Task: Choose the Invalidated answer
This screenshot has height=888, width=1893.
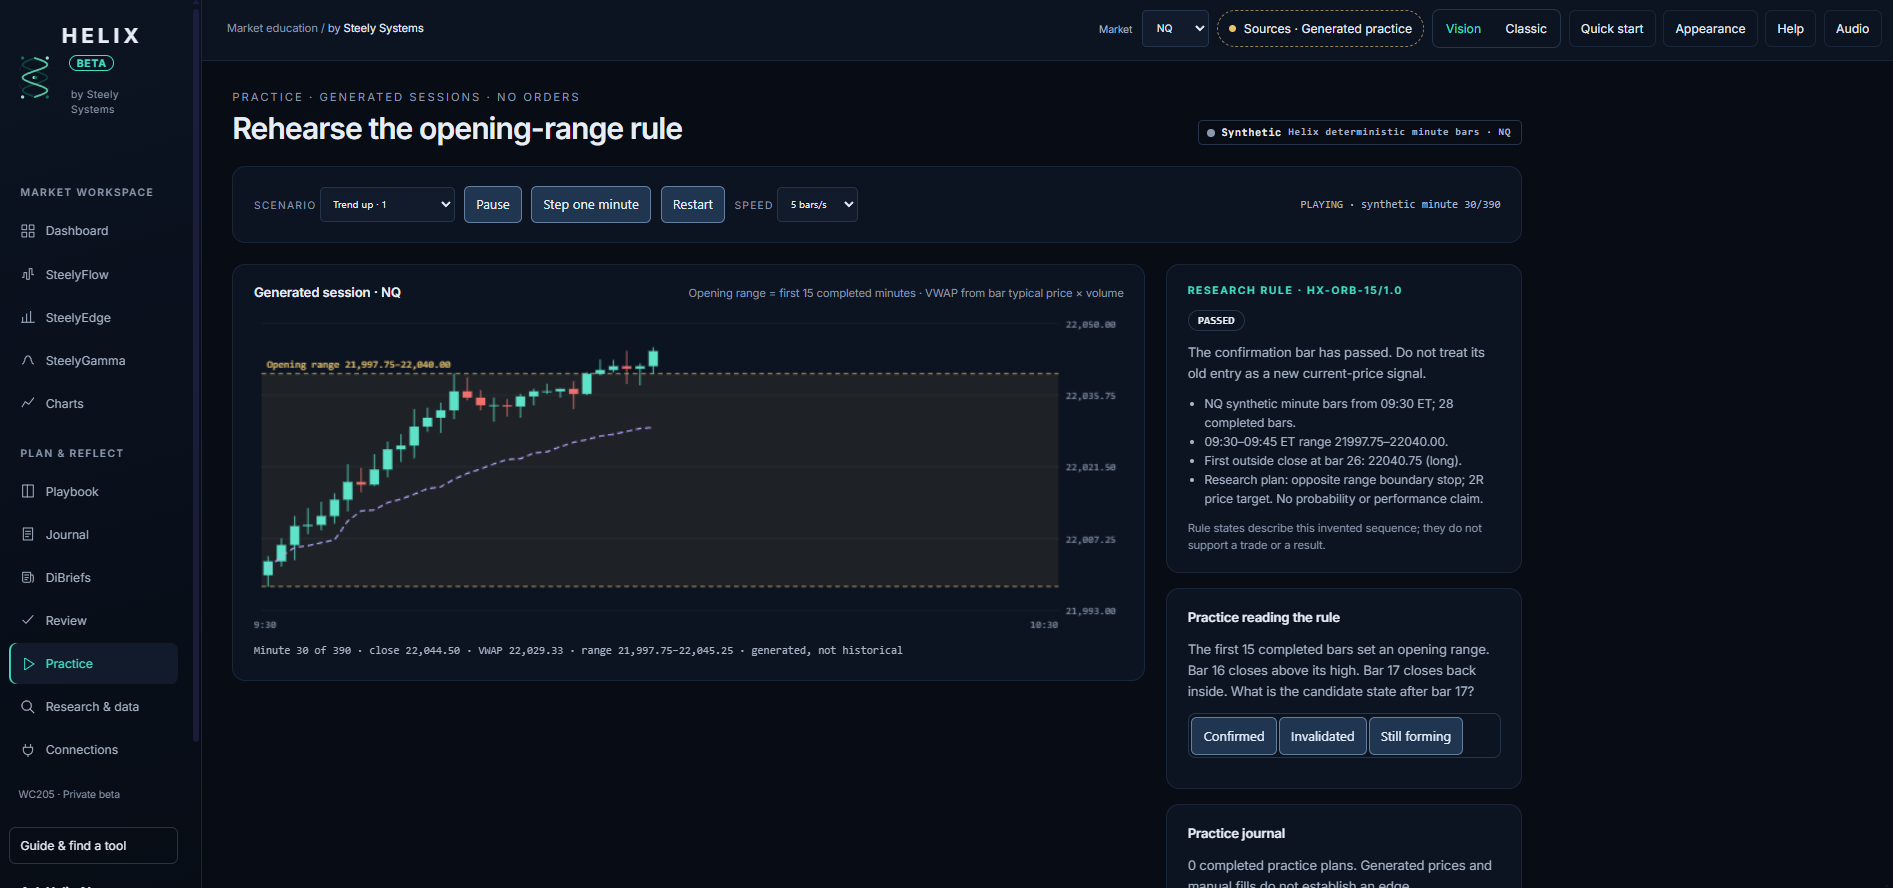Action: pos(1322,736)
